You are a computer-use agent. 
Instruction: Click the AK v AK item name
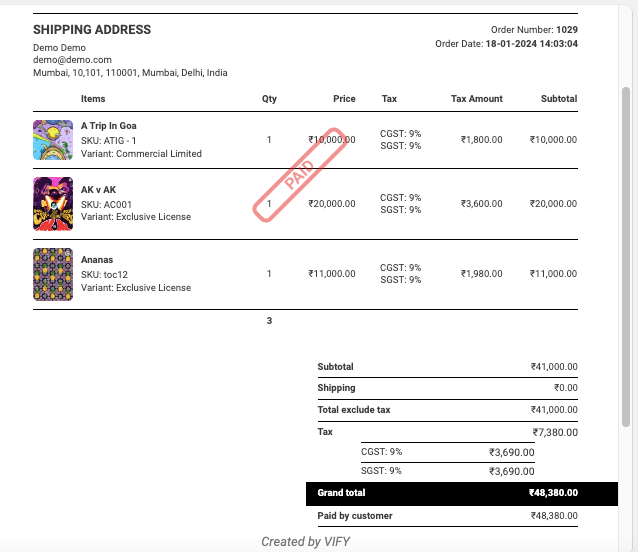pyautogui.click(x=99, y=190)
